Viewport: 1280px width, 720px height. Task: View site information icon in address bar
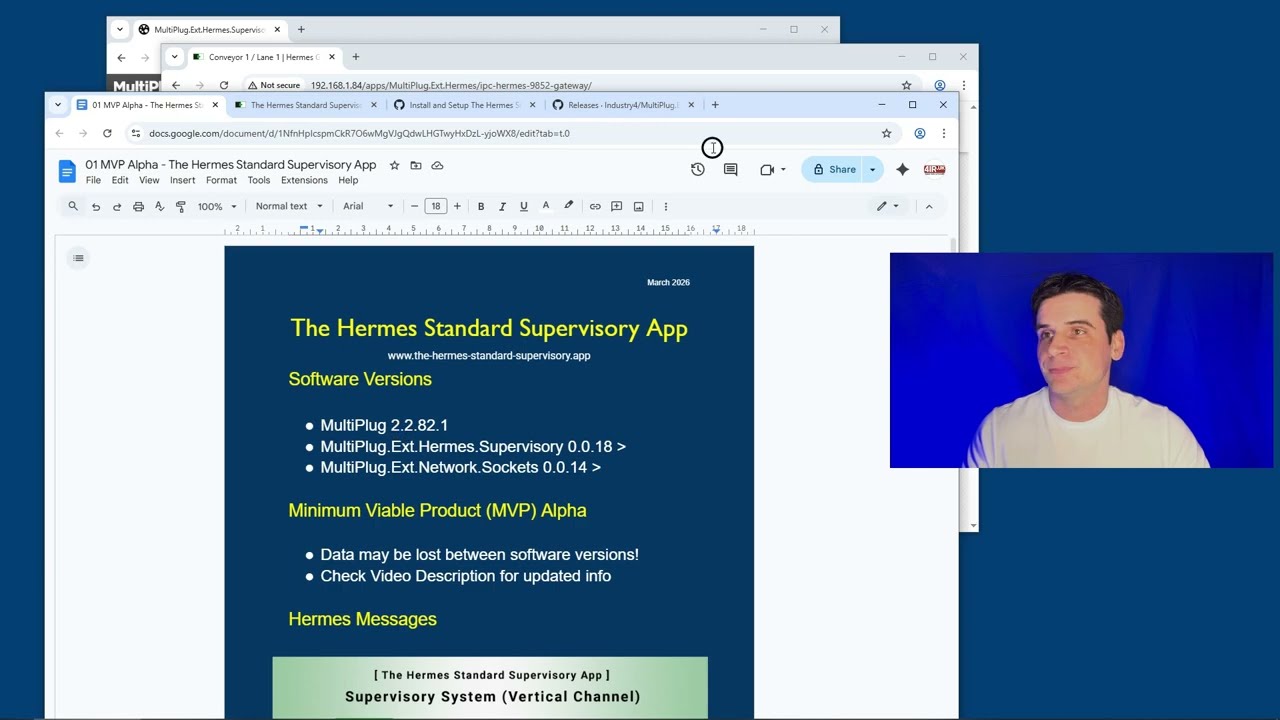136,133
